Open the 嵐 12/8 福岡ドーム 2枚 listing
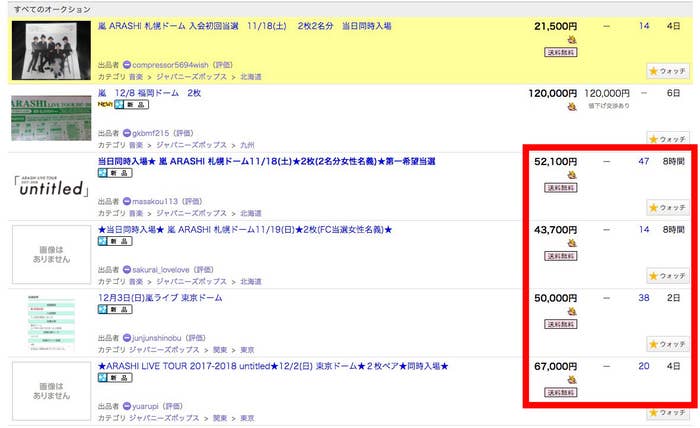This screenshot has width=700, height=428. (x=150, y=93)
